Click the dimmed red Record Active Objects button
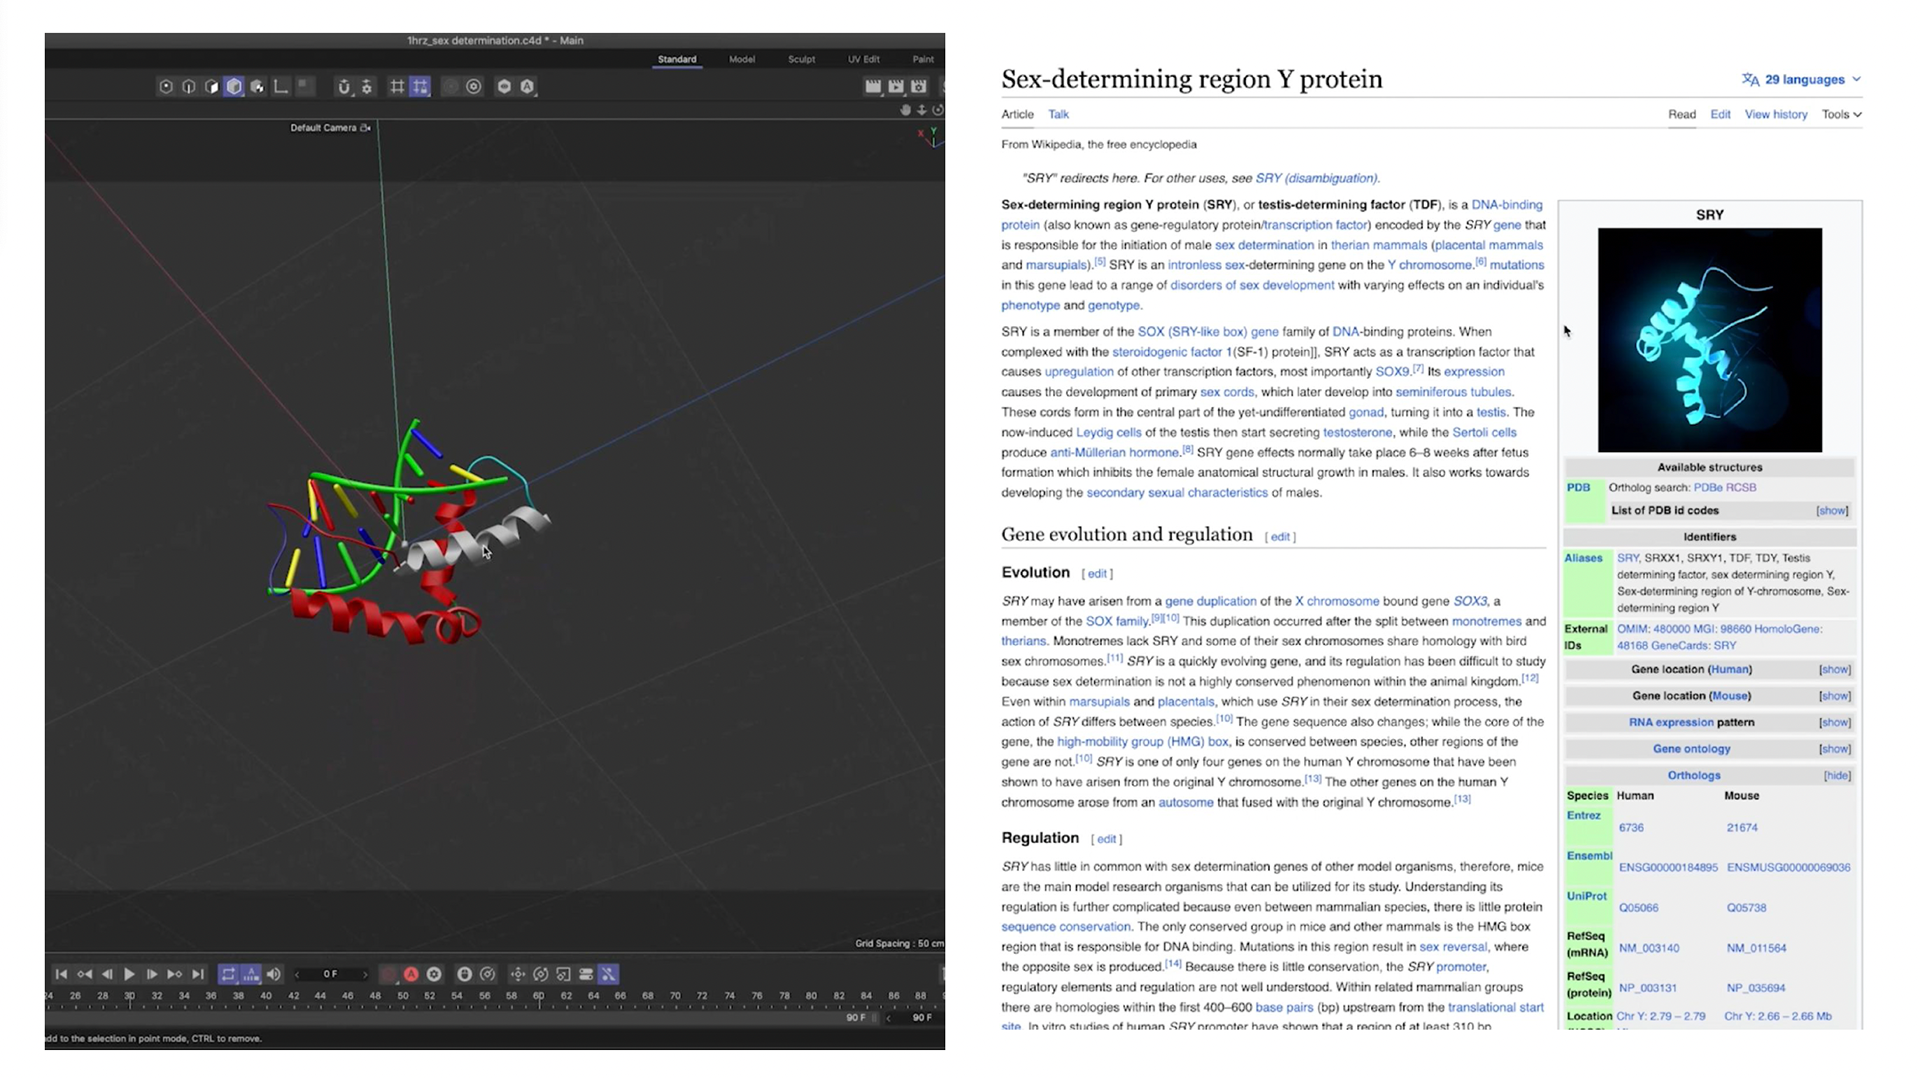 point(389,974)
